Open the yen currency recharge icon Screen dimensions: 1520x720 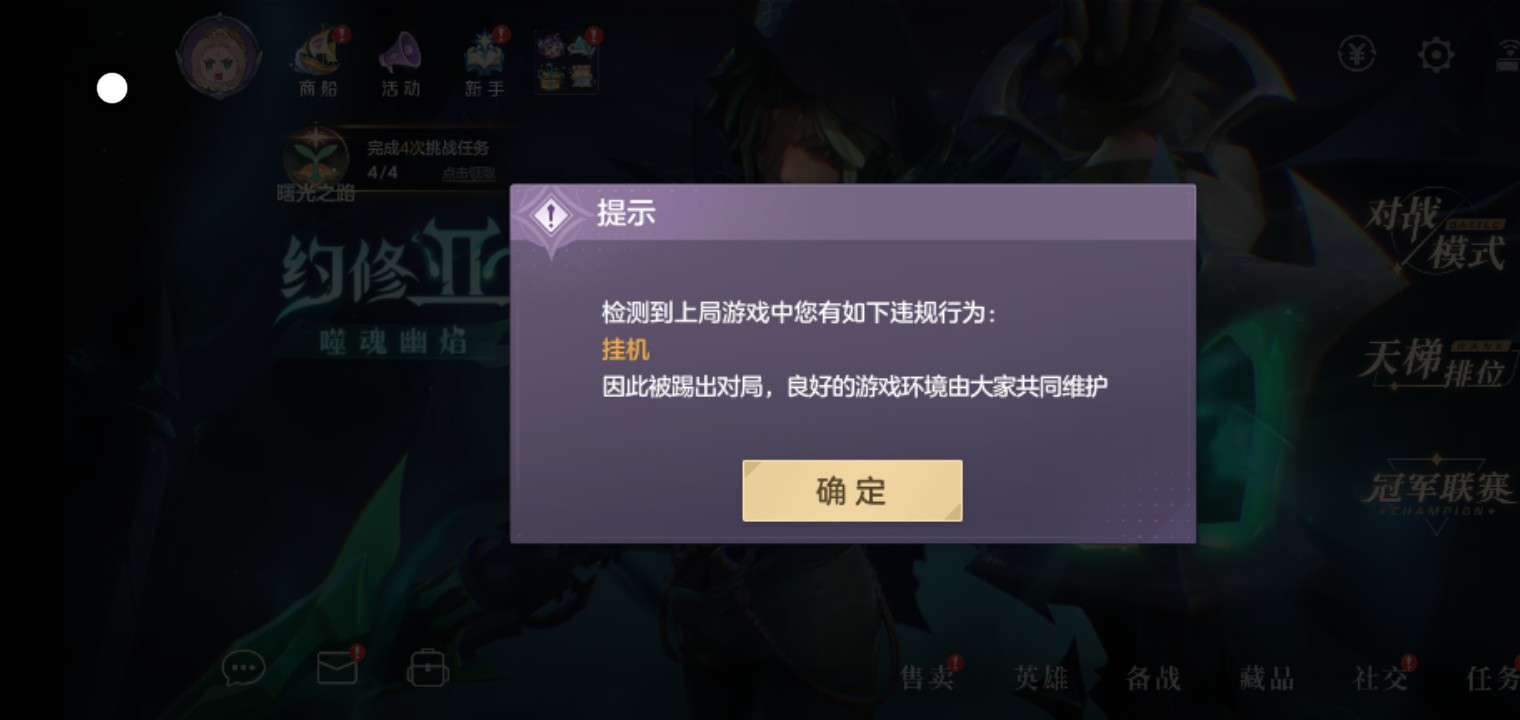pos(1357,54)
